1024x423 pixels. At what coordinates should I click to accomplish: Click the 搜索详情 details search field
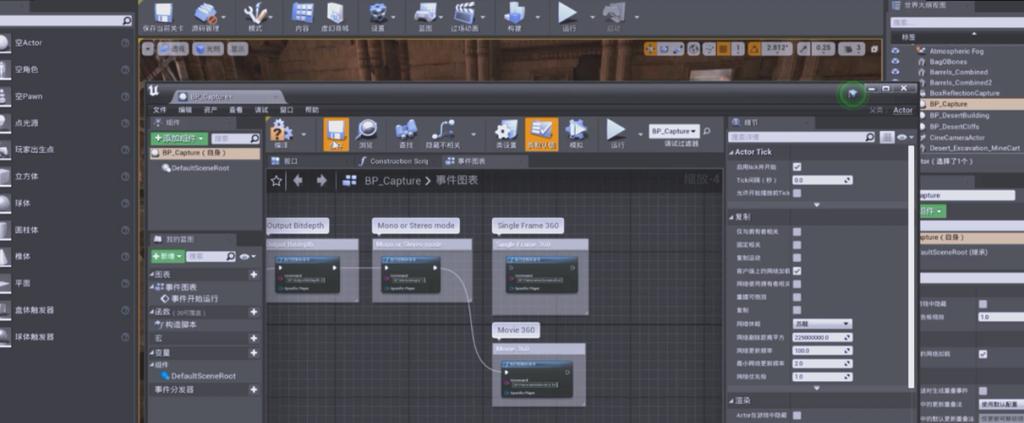coord(802,137)
